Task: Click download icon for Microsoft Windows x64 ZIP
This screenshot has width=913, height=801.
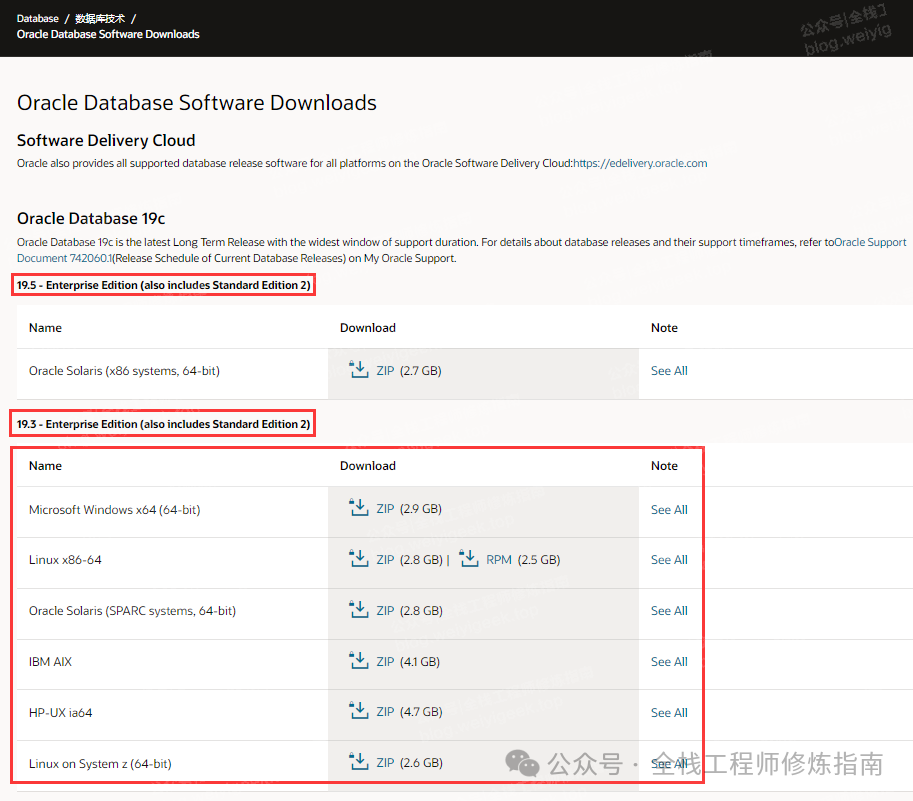Action: pos(359,508)
